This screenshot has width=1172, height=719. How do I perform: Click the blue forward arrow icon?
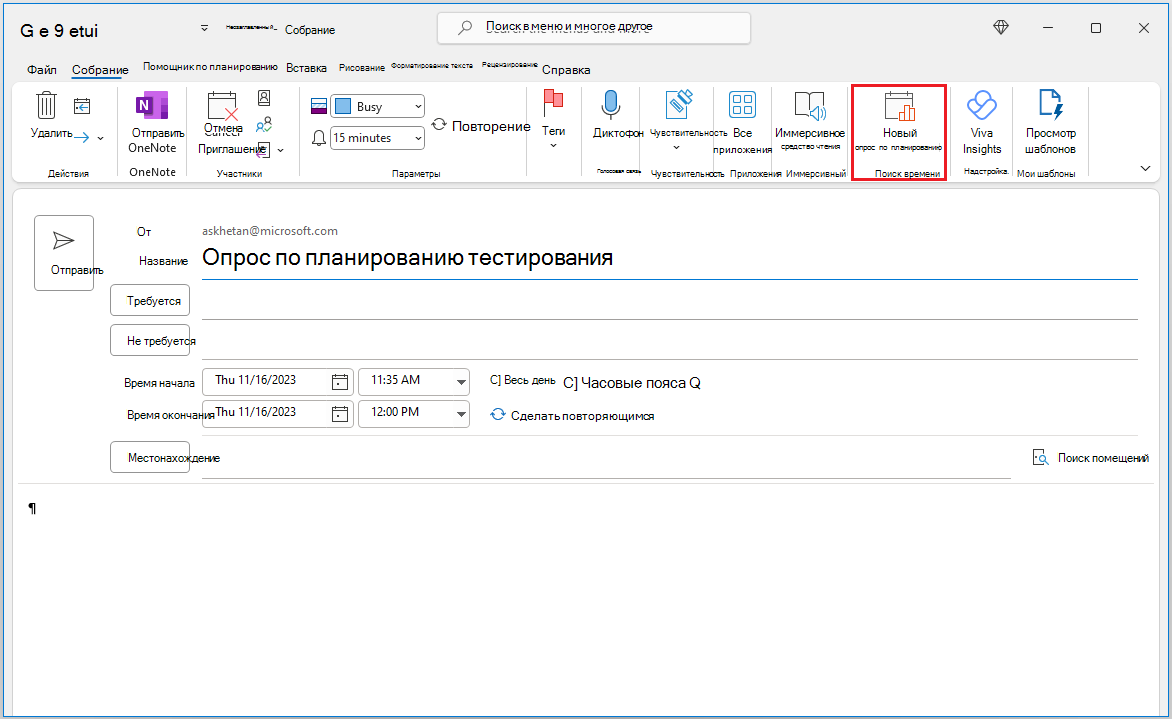pyautogui.click(x=81, y=138)
